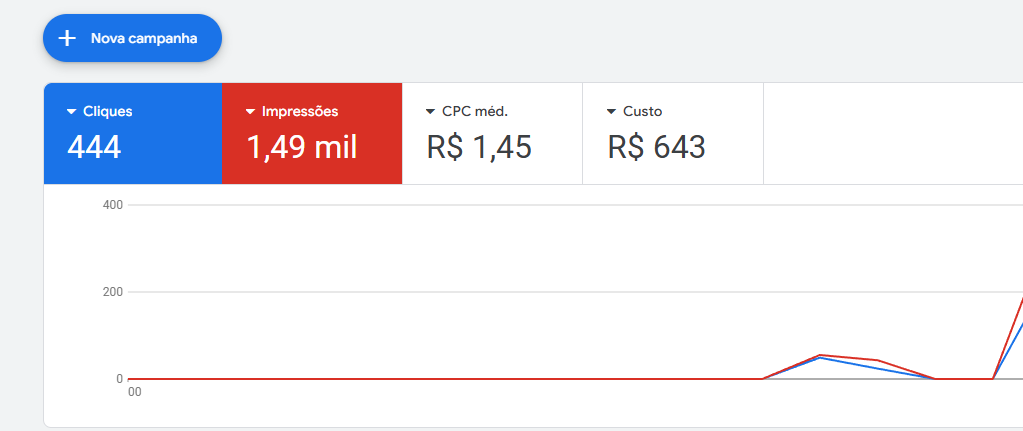Viewport: 1023px width, 431px height.
Task: Expand the Custo metric dropdown arrow
Action: tap(611, 112)
